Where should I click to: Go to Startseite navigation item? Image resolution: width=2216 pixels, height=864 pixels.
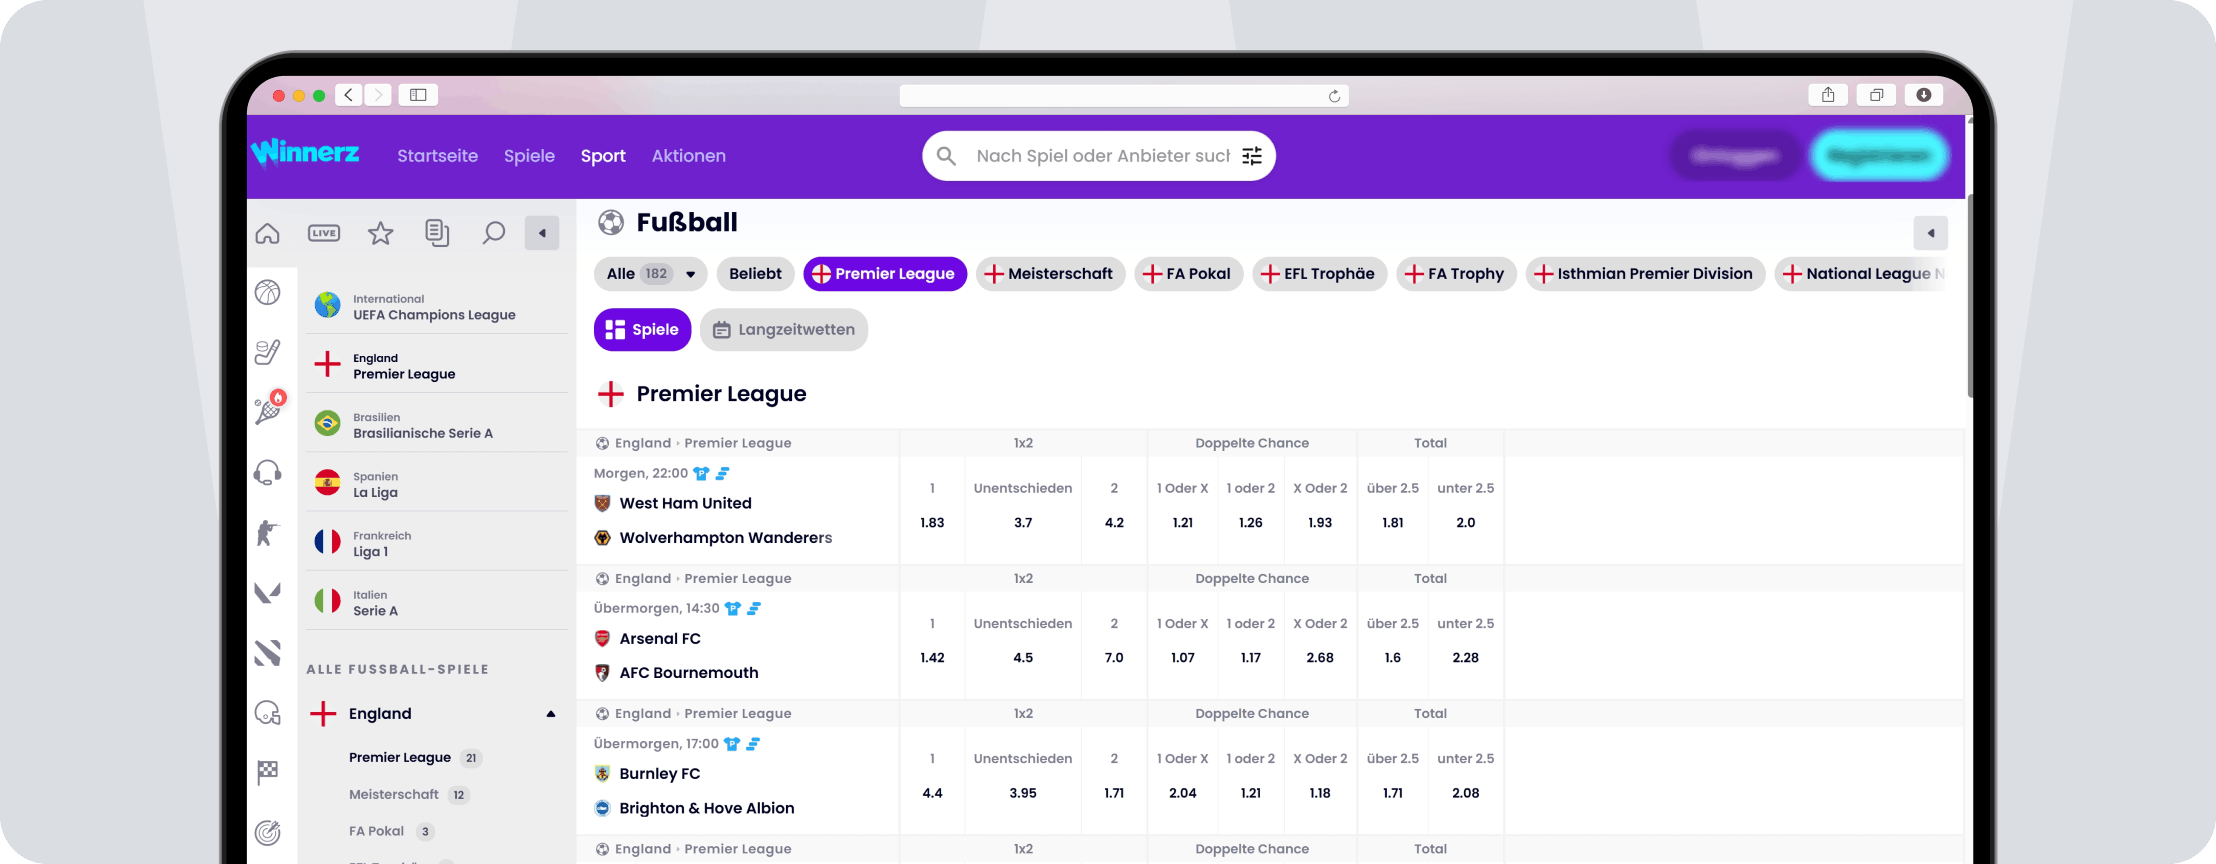tap(437, 156)
